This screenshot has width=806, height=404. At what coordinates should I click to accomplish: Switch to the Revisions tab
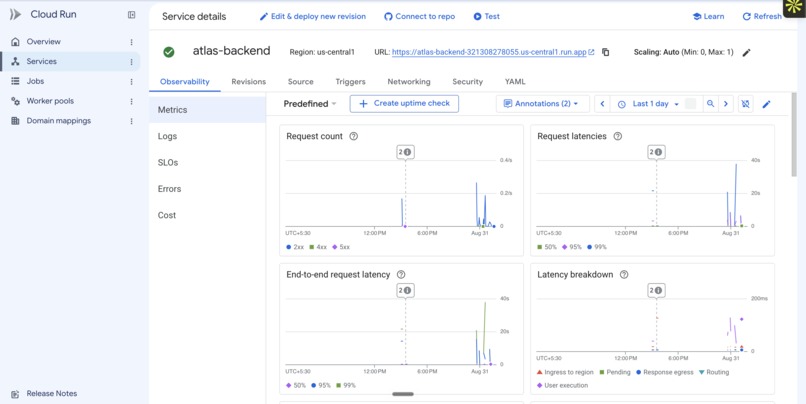point(249,82)
